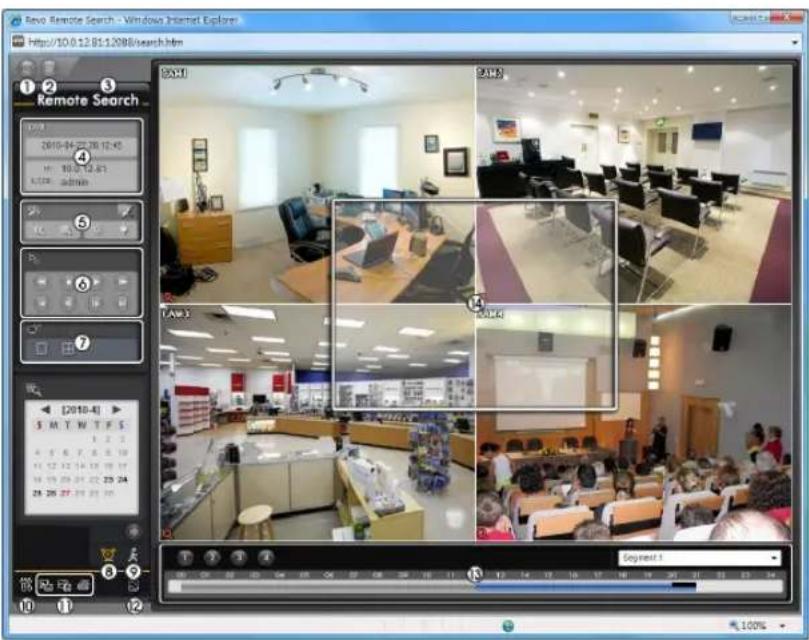Screen dimensions: 809x640
Task: Click the print icon in the boxed group
Action: tap(83, 586)
